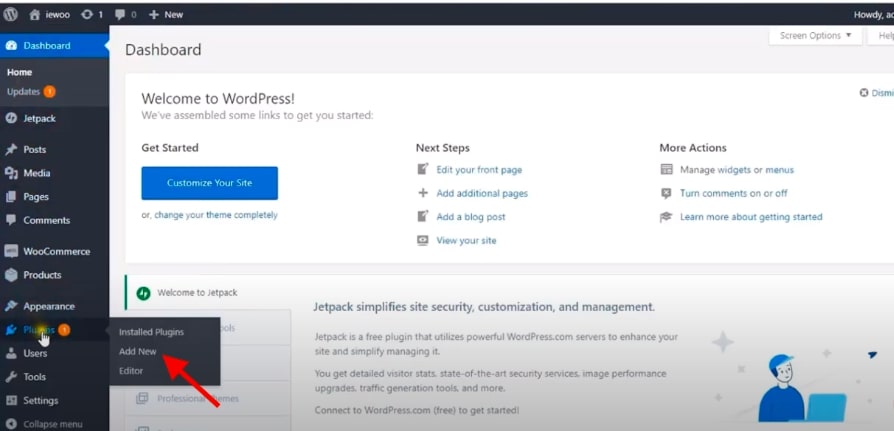894x431 pixels.
Task: Click the menus link in More Actions
Action: pyautogui.click(x=779, y=169)
